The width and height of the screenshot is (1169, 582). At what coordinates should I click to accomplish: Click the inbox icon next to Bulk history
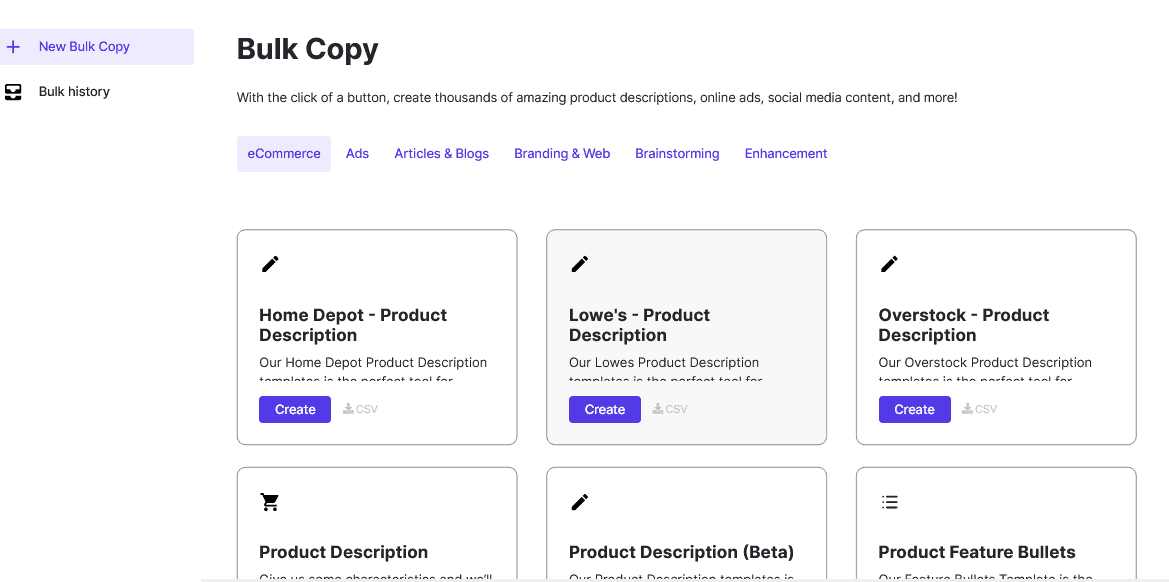(x=13, y=91)
